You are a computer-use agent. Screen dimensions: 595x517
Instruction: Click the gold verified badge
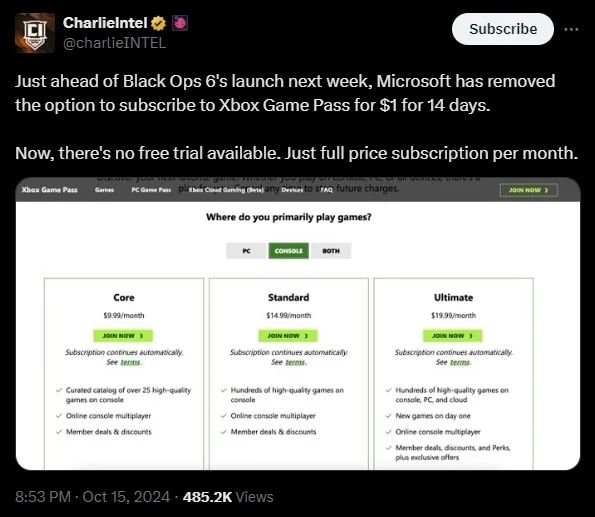158,24
